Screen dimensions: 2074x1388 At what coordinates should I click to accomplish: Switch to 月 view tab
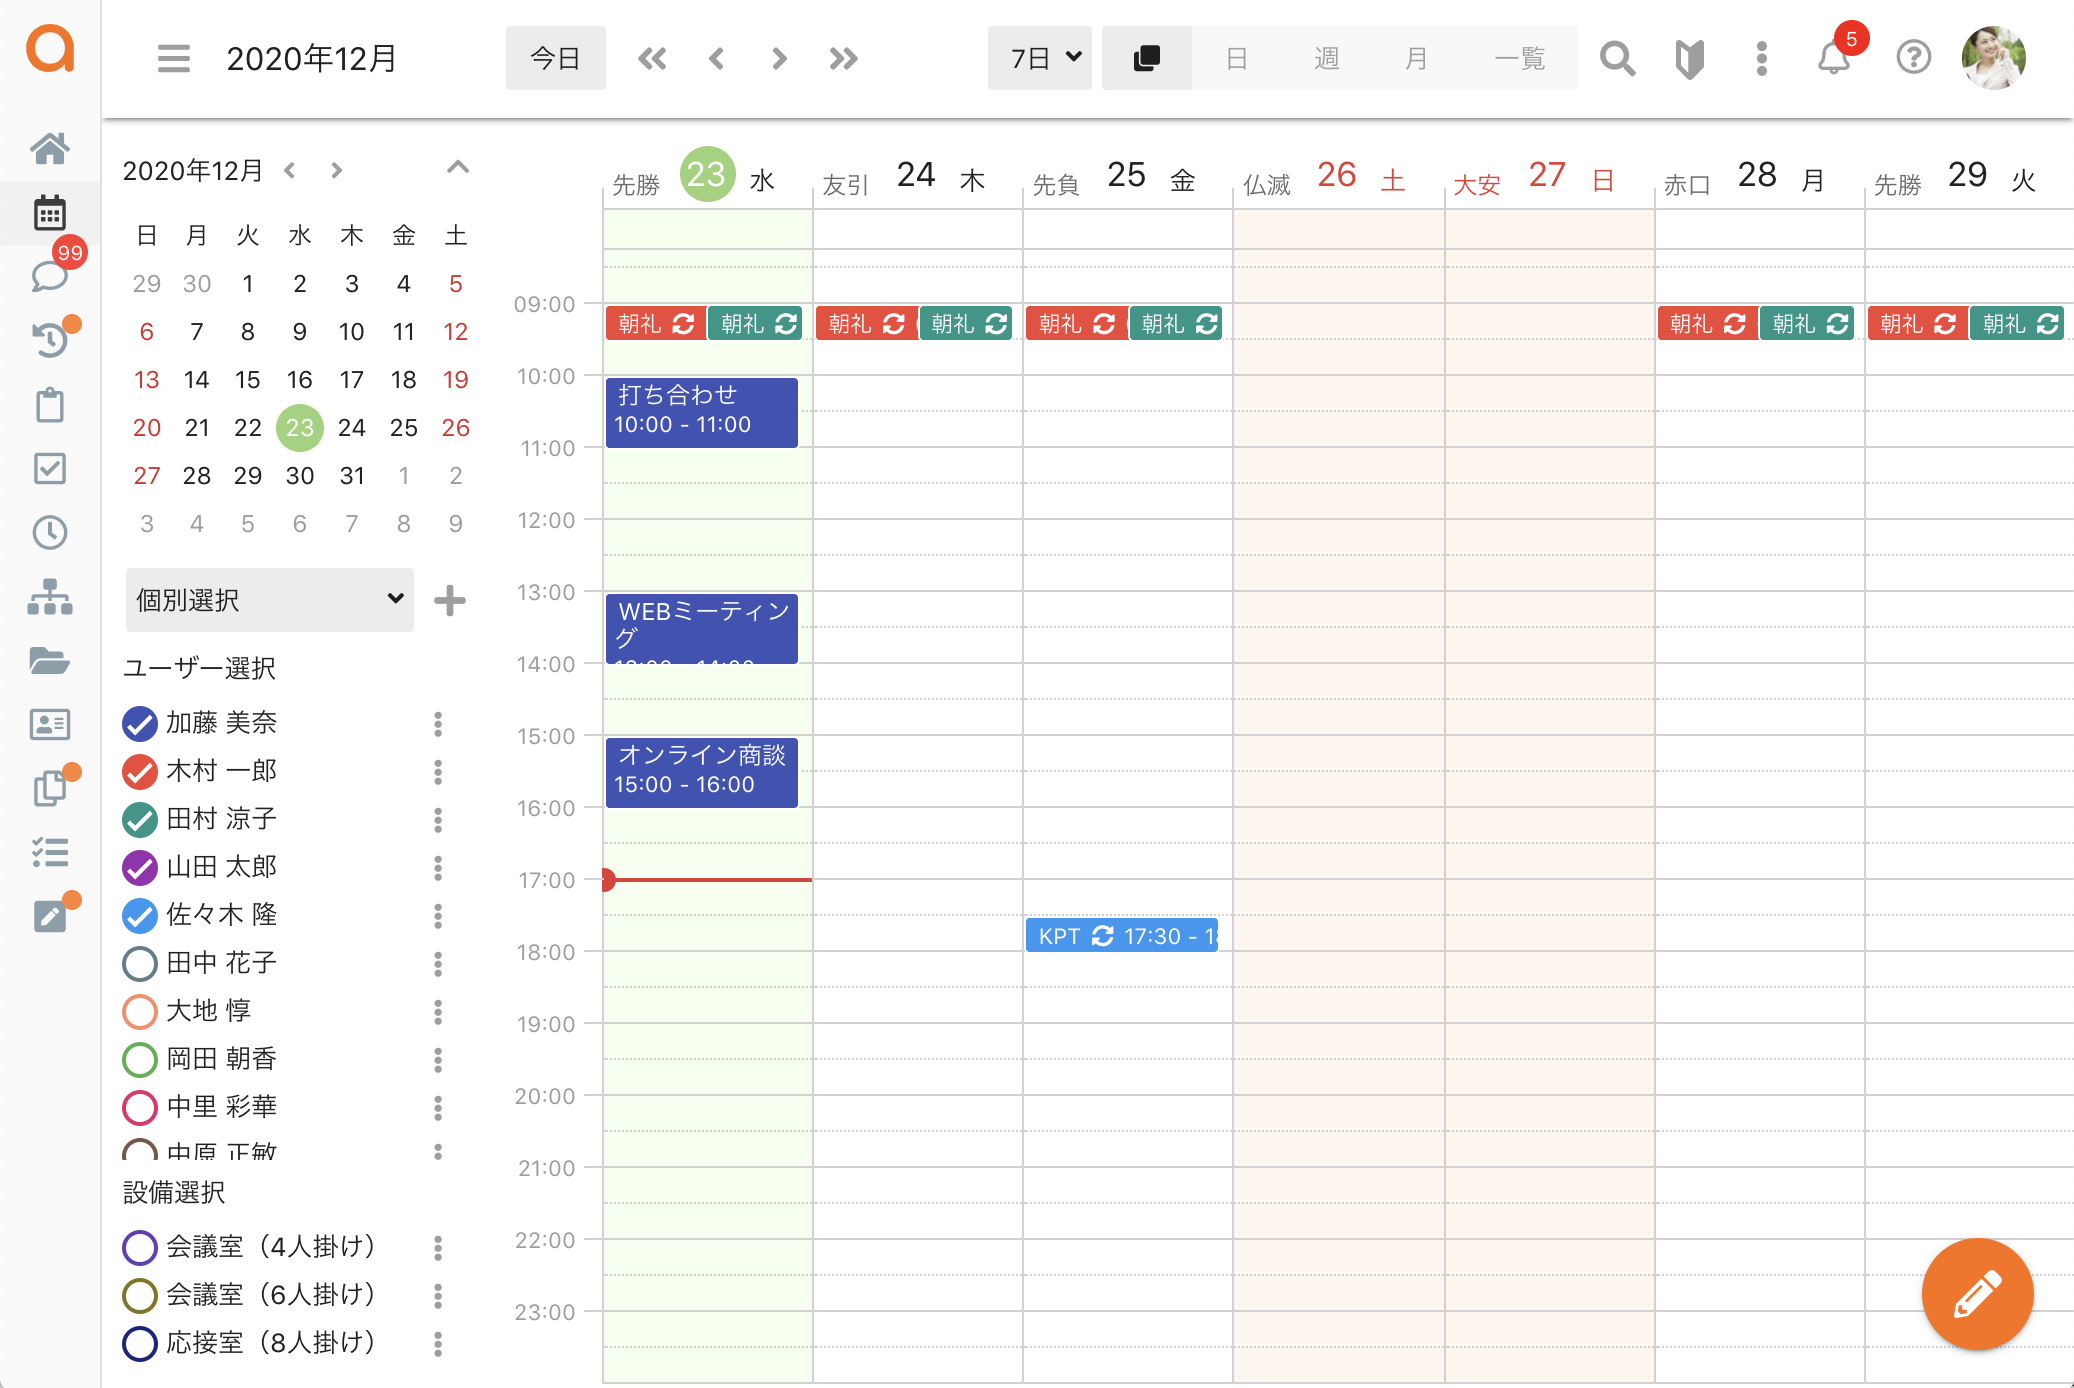click(x=1415, y=59)
